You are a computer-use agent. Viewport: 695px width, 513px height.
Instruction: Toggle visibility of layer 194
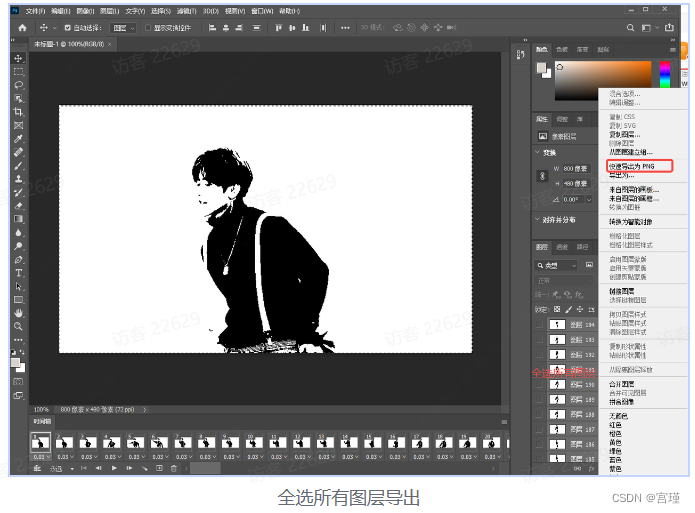[x=539, y=325]
